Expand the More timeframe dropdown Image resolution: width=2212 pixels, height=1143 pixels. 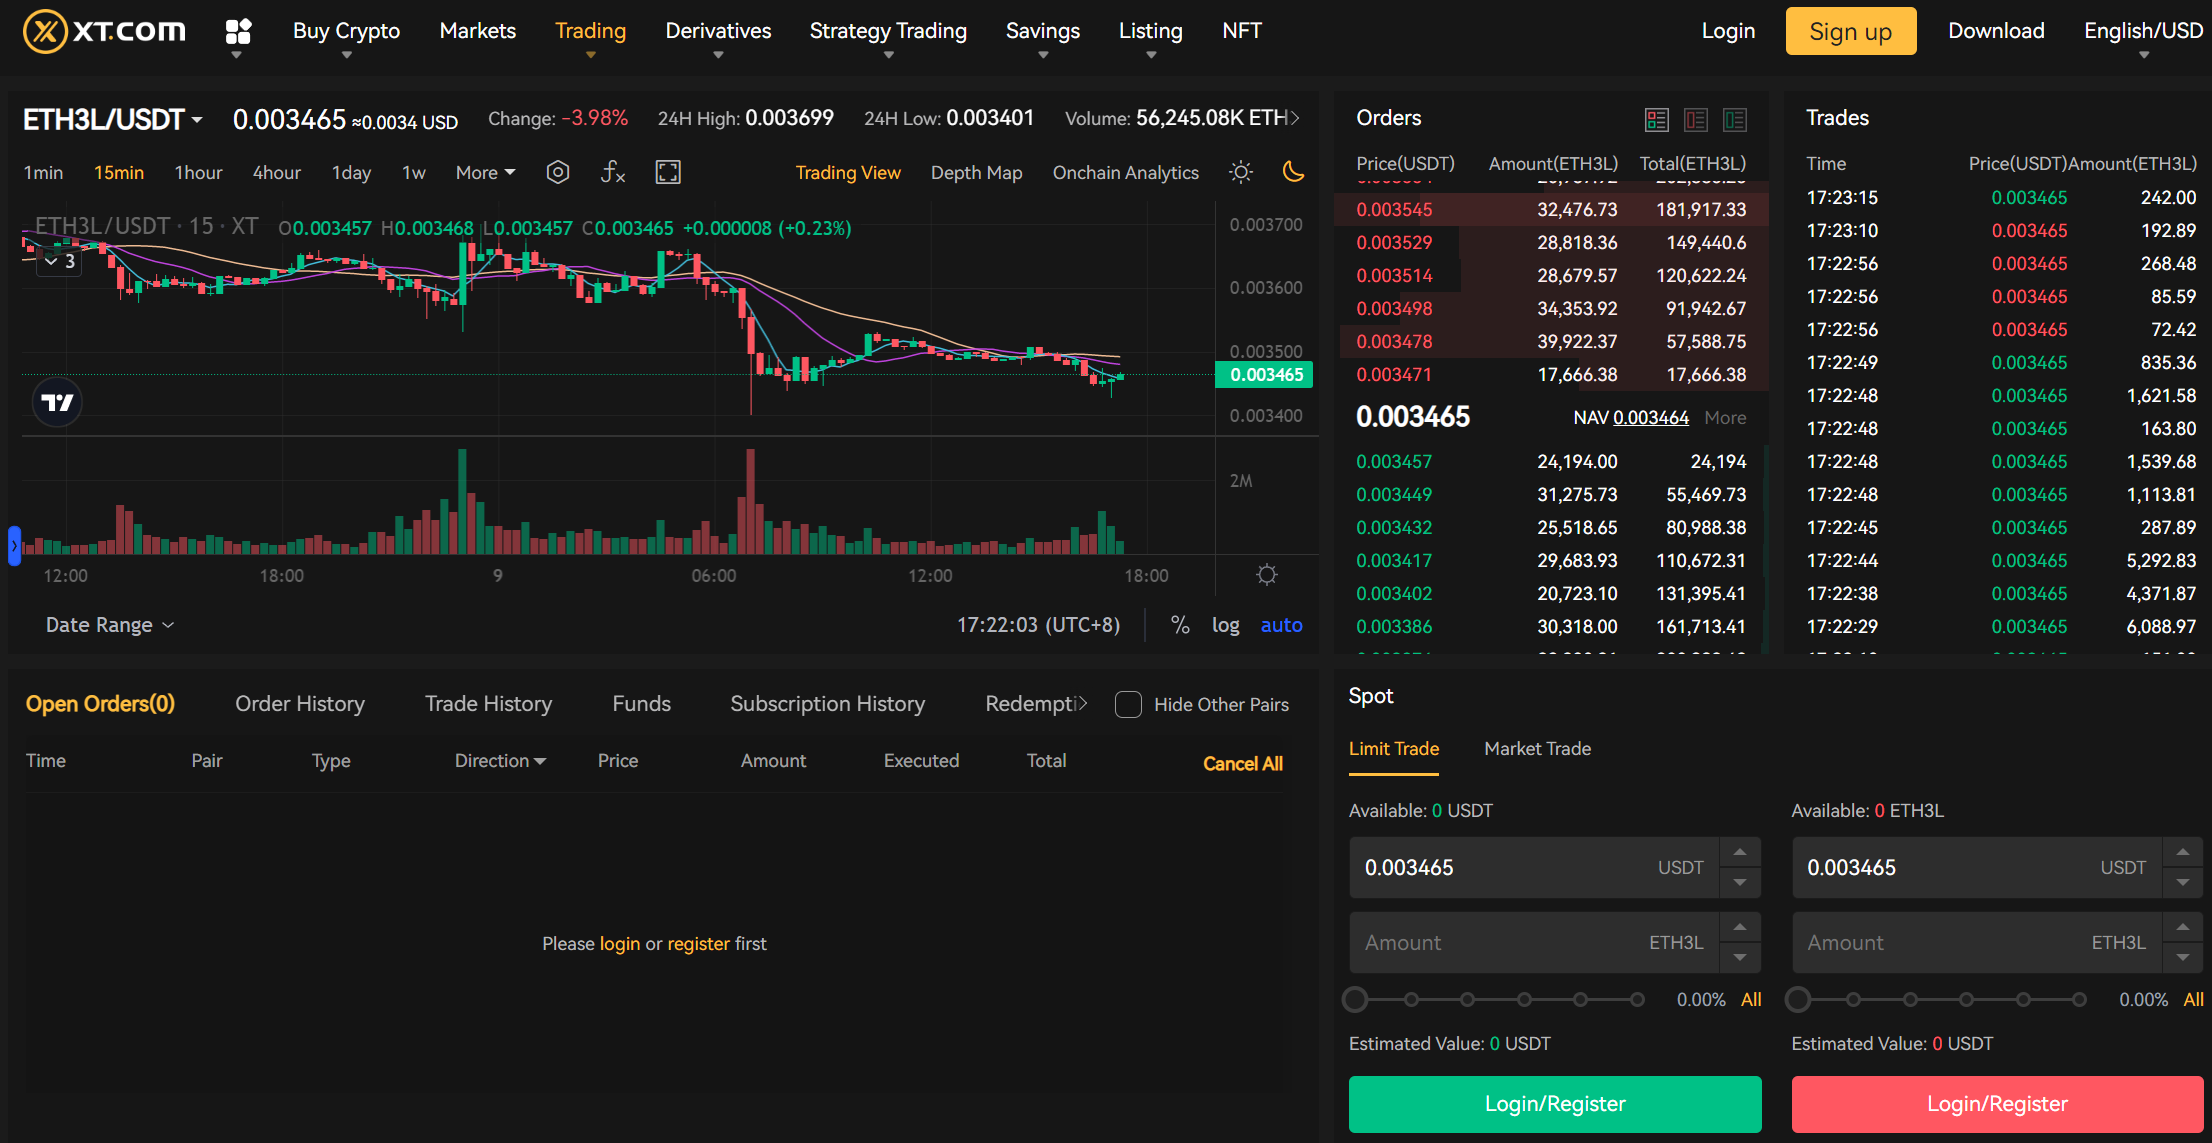484,172
